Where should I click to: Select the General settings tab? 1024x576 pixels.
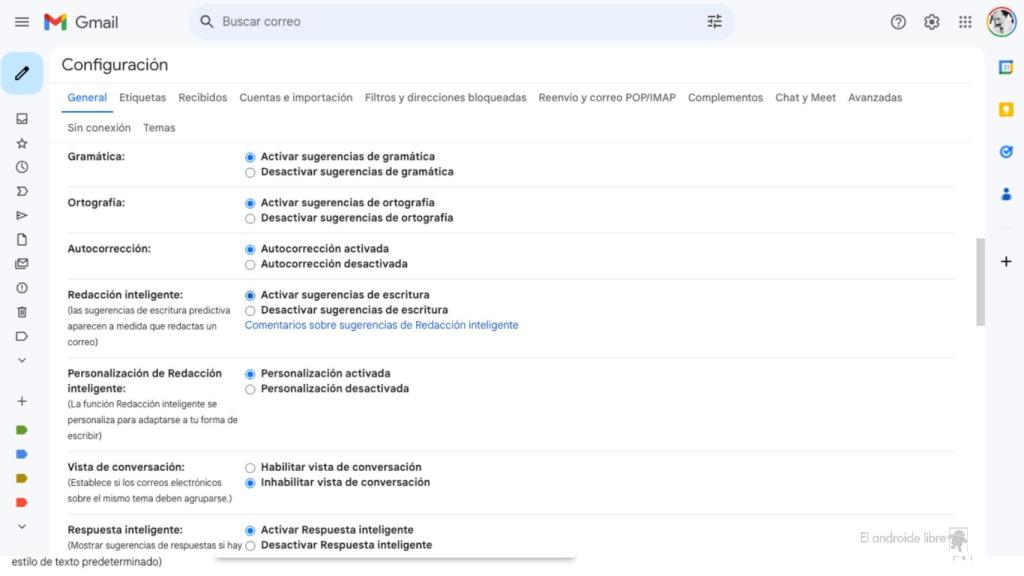pyautogui.click(x=87, y=97)
